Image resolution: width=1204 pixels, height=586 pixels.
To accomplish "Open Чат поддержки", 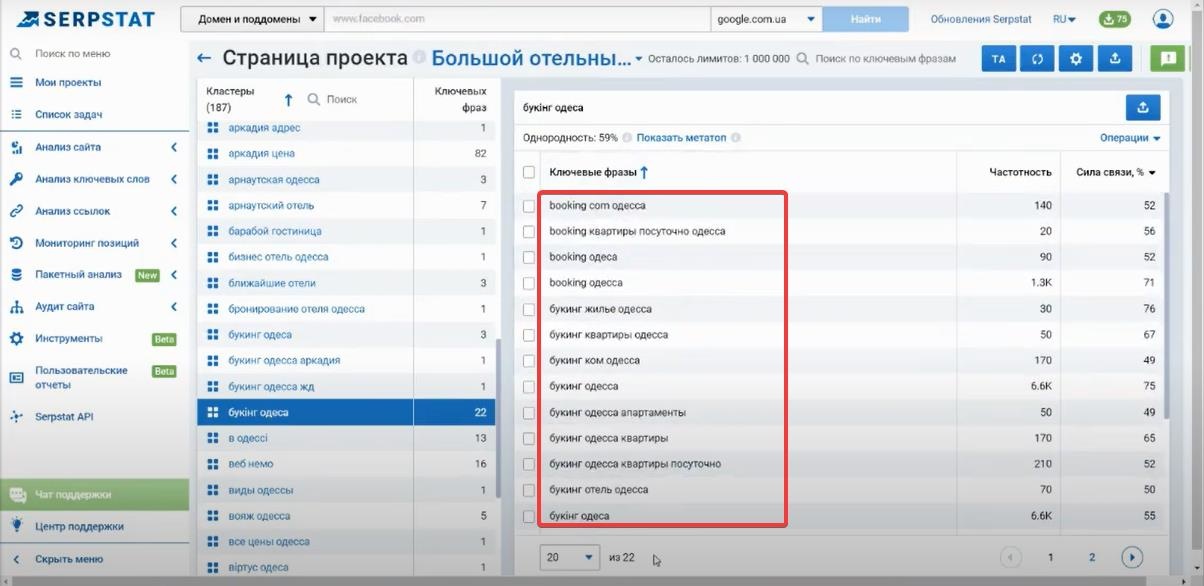I will pos(95,495).
